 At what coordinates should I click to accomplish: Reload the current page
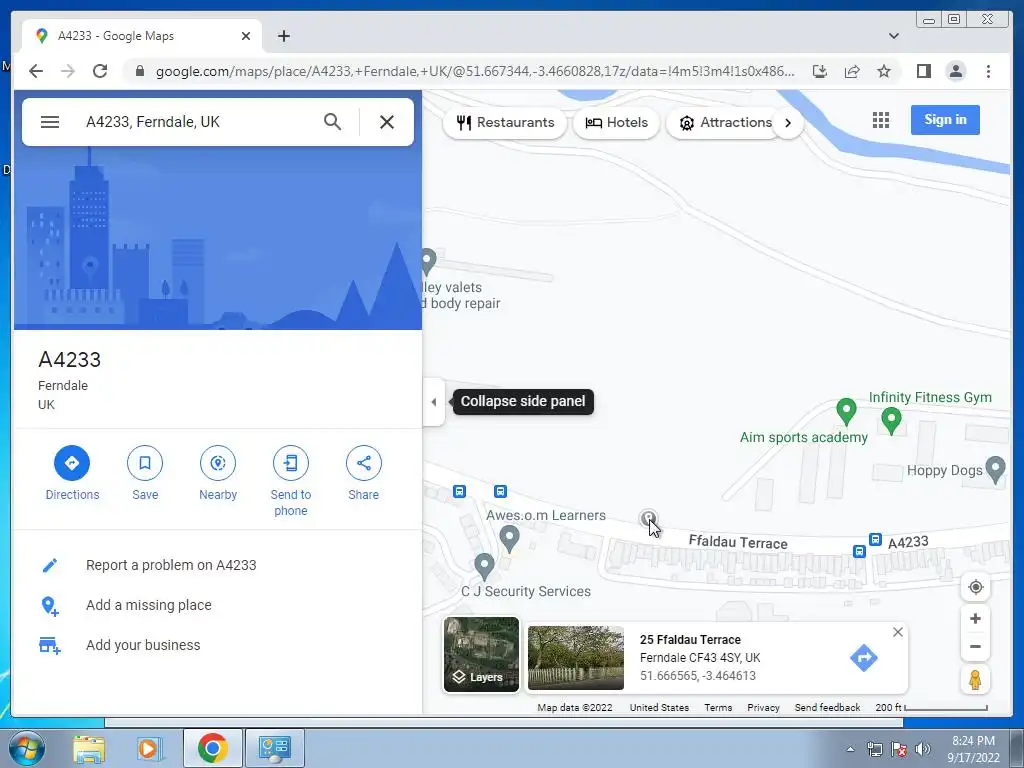(100, 71)
